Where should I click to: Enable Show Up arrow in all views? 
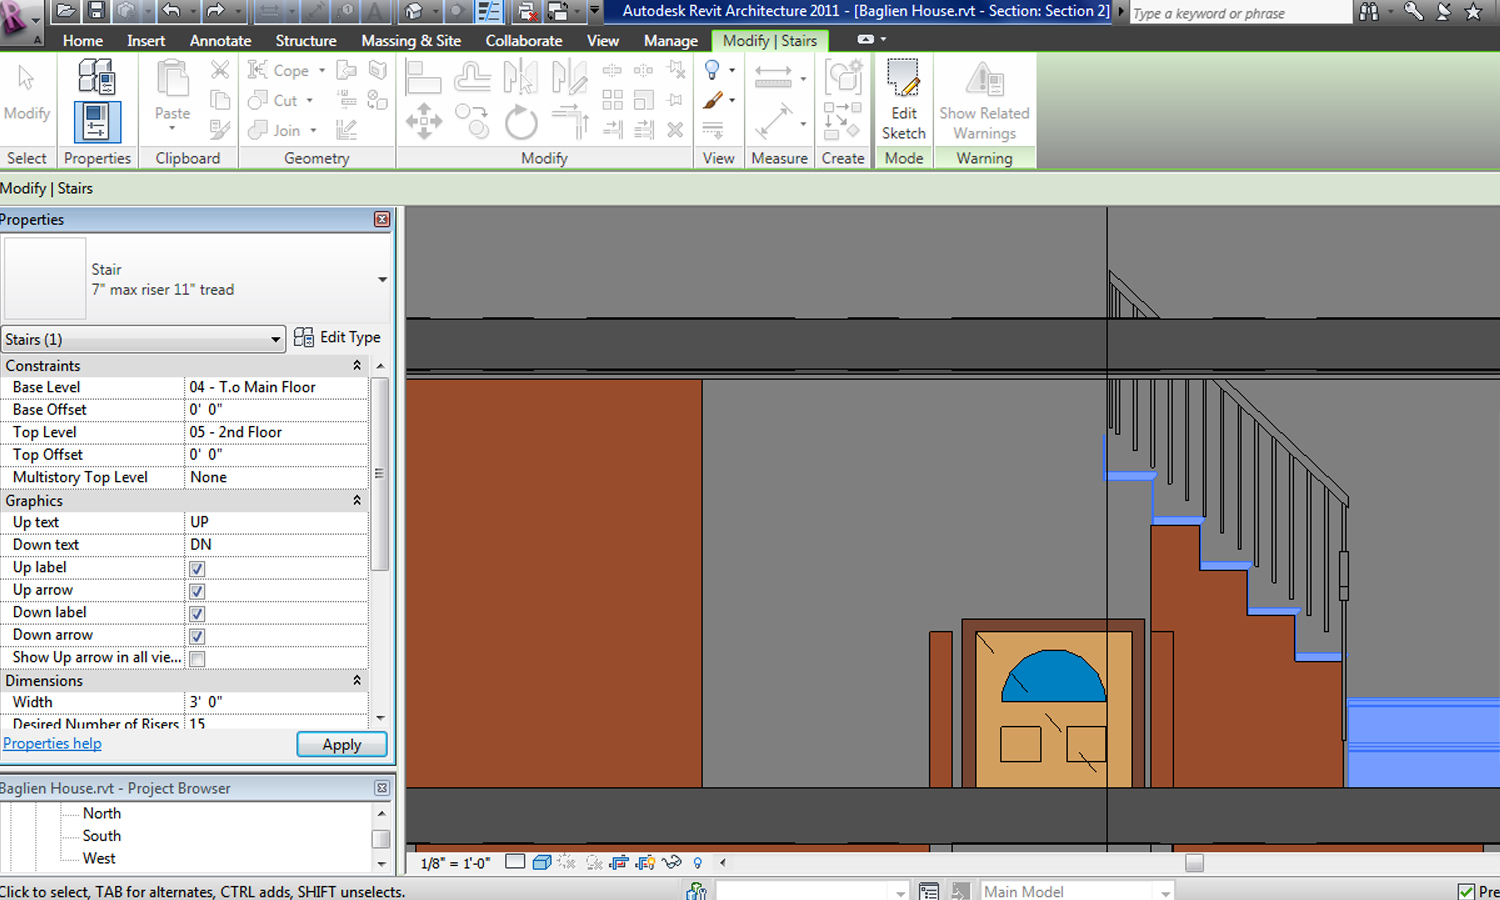pos(197,659)
